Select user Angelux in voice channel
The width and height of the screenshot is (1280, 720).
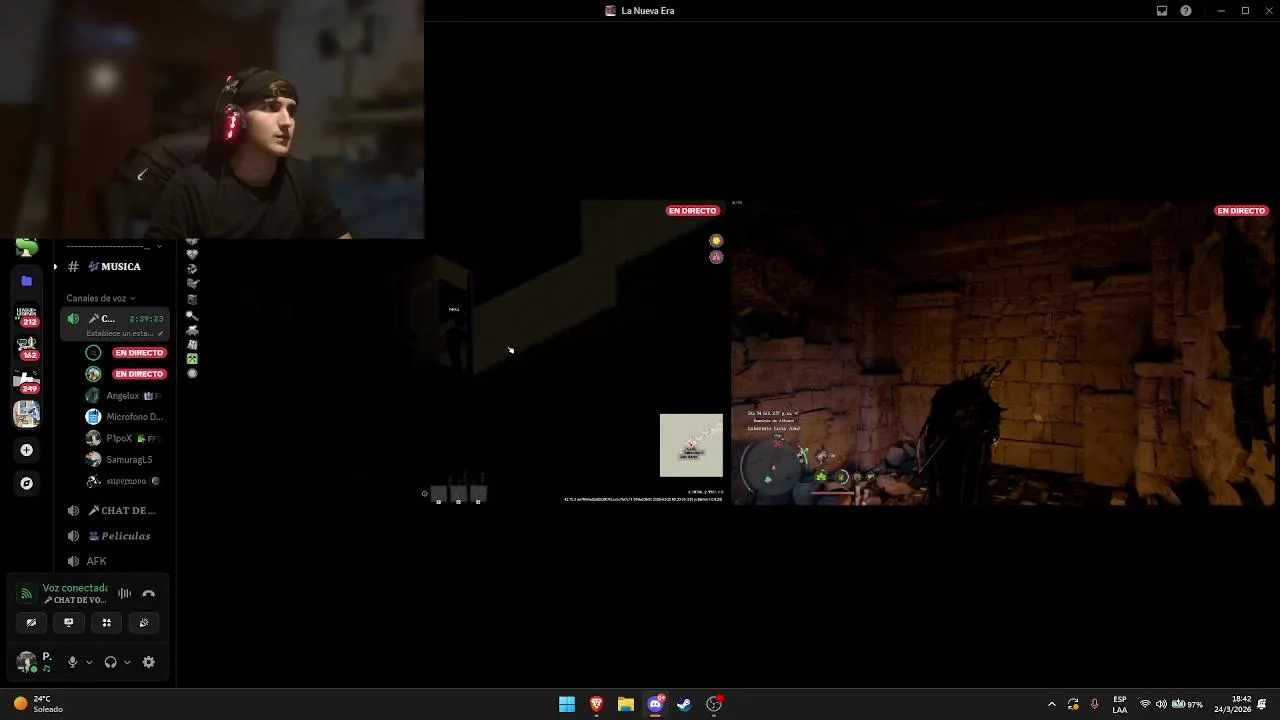tap(125, 395)
